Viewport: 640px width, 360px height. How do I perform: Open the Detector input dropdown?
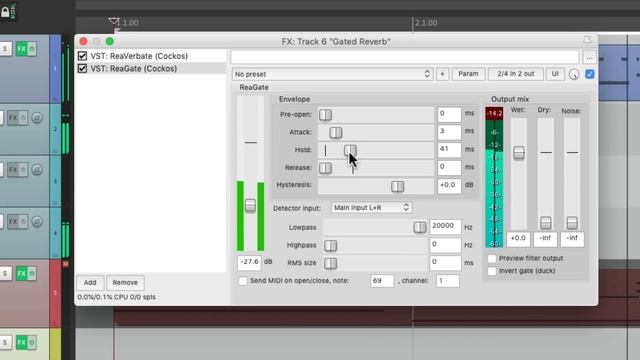[x=371, y=208]
